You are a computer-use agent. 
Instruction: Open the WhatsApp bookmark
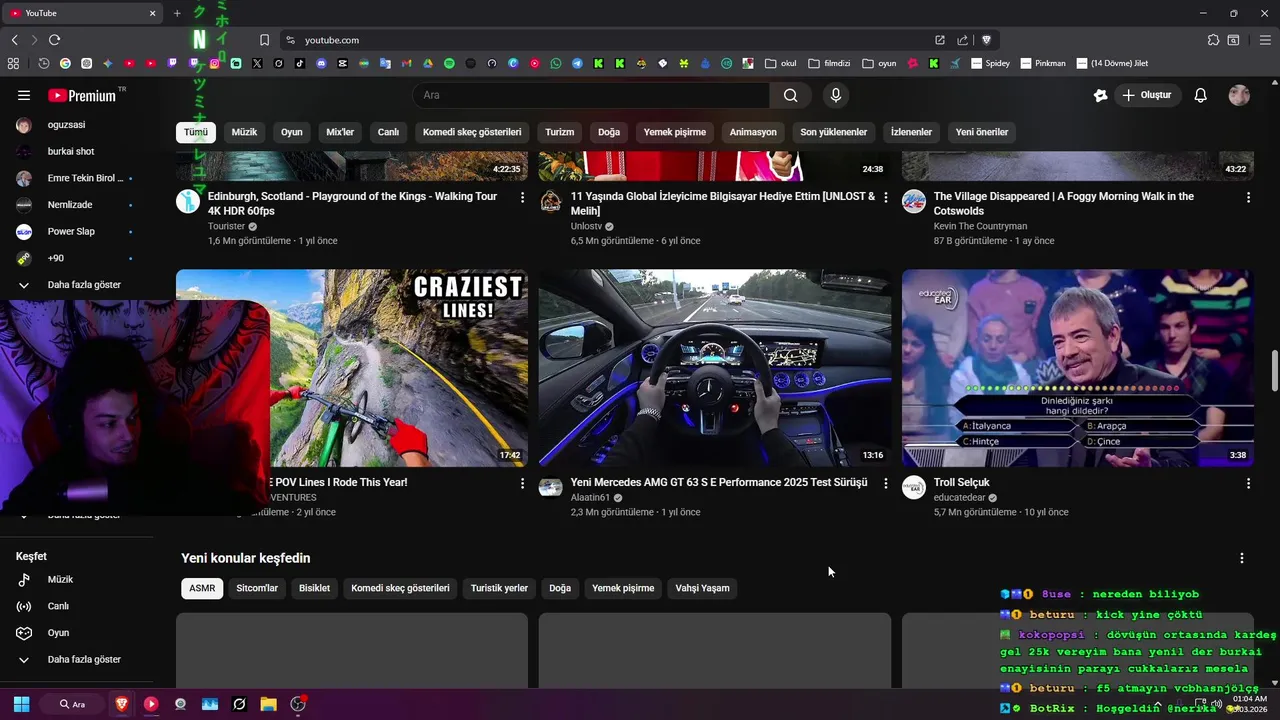tap(556, 63)
